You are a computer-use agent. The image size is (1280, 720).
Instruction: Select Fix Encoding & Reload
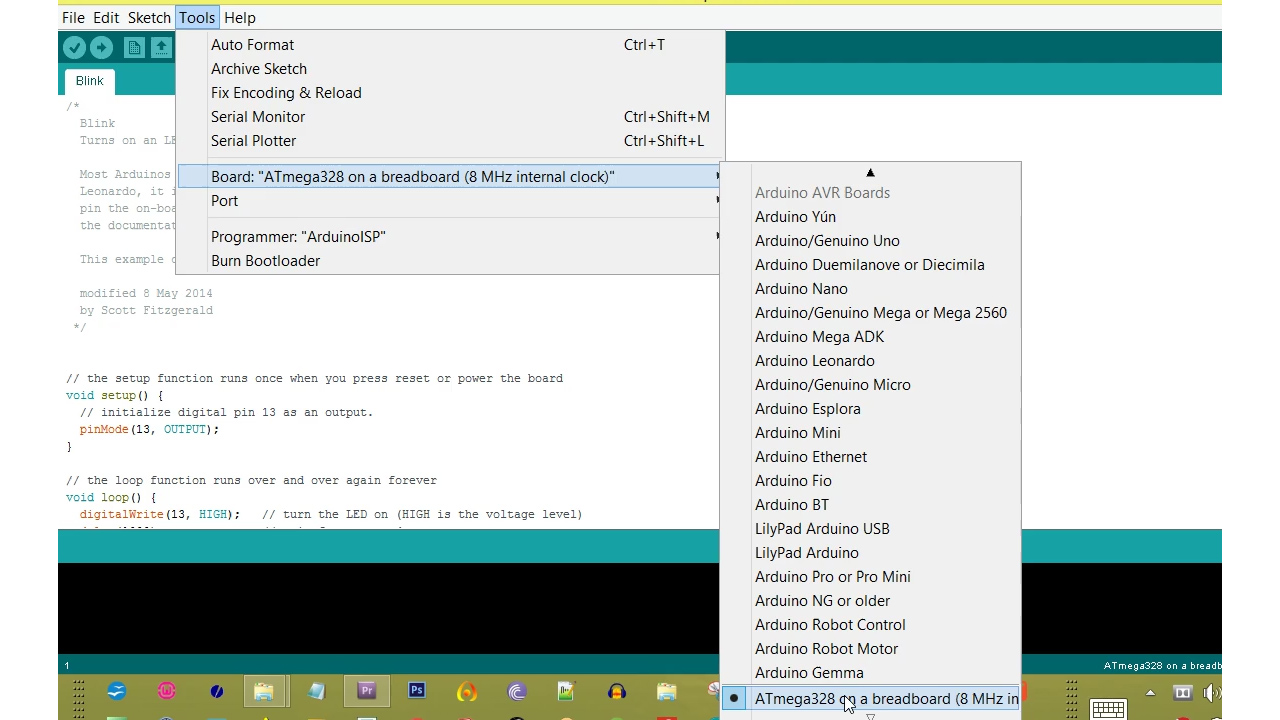pos(450,93)
